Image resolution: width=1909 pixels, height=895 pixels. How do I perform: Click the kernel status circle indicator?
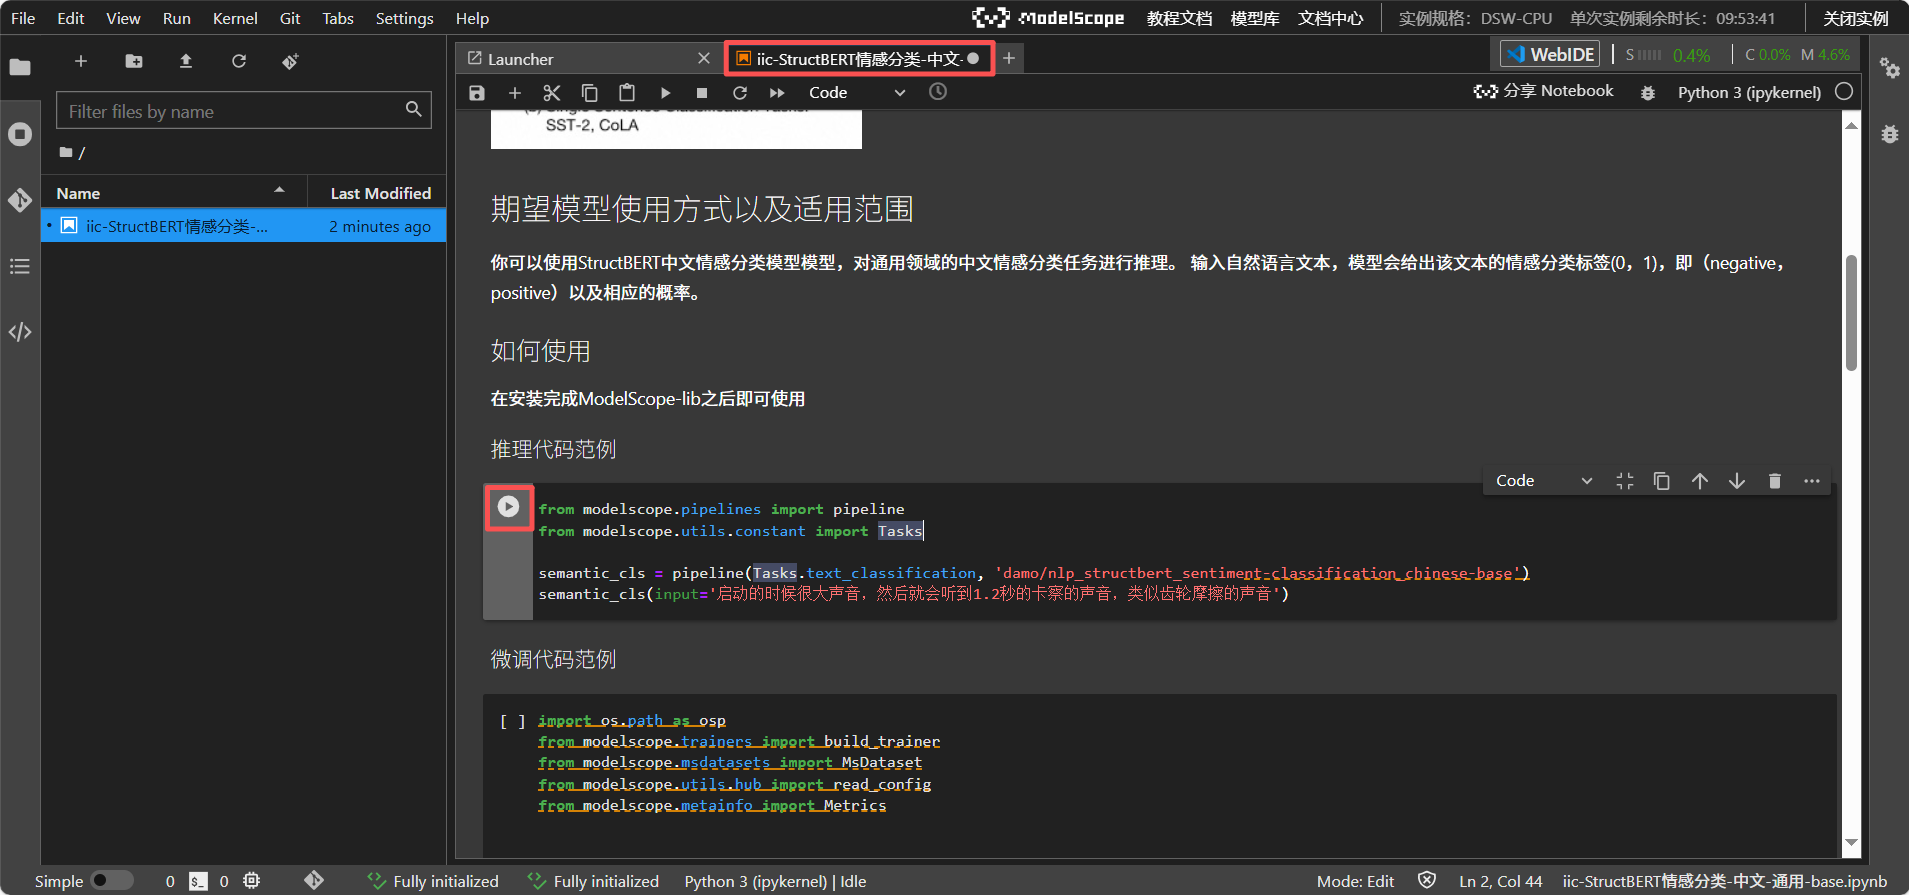(1845, 91)
